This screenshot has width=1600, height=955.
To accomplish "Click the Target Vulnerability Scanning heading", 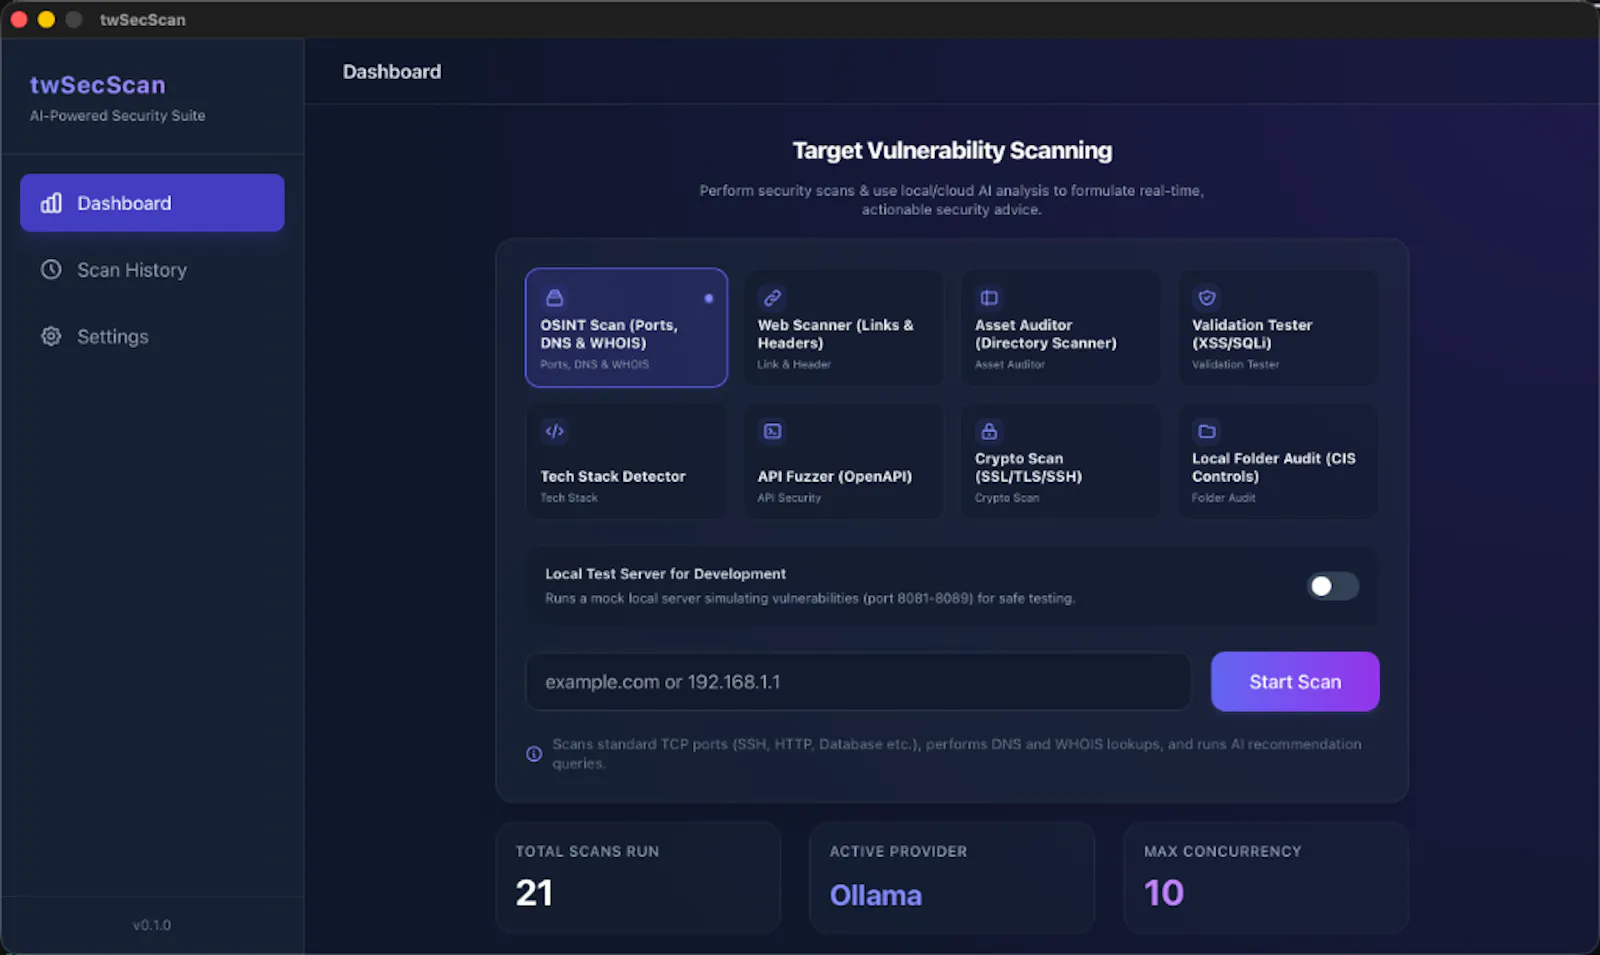I will coord(952,151).
